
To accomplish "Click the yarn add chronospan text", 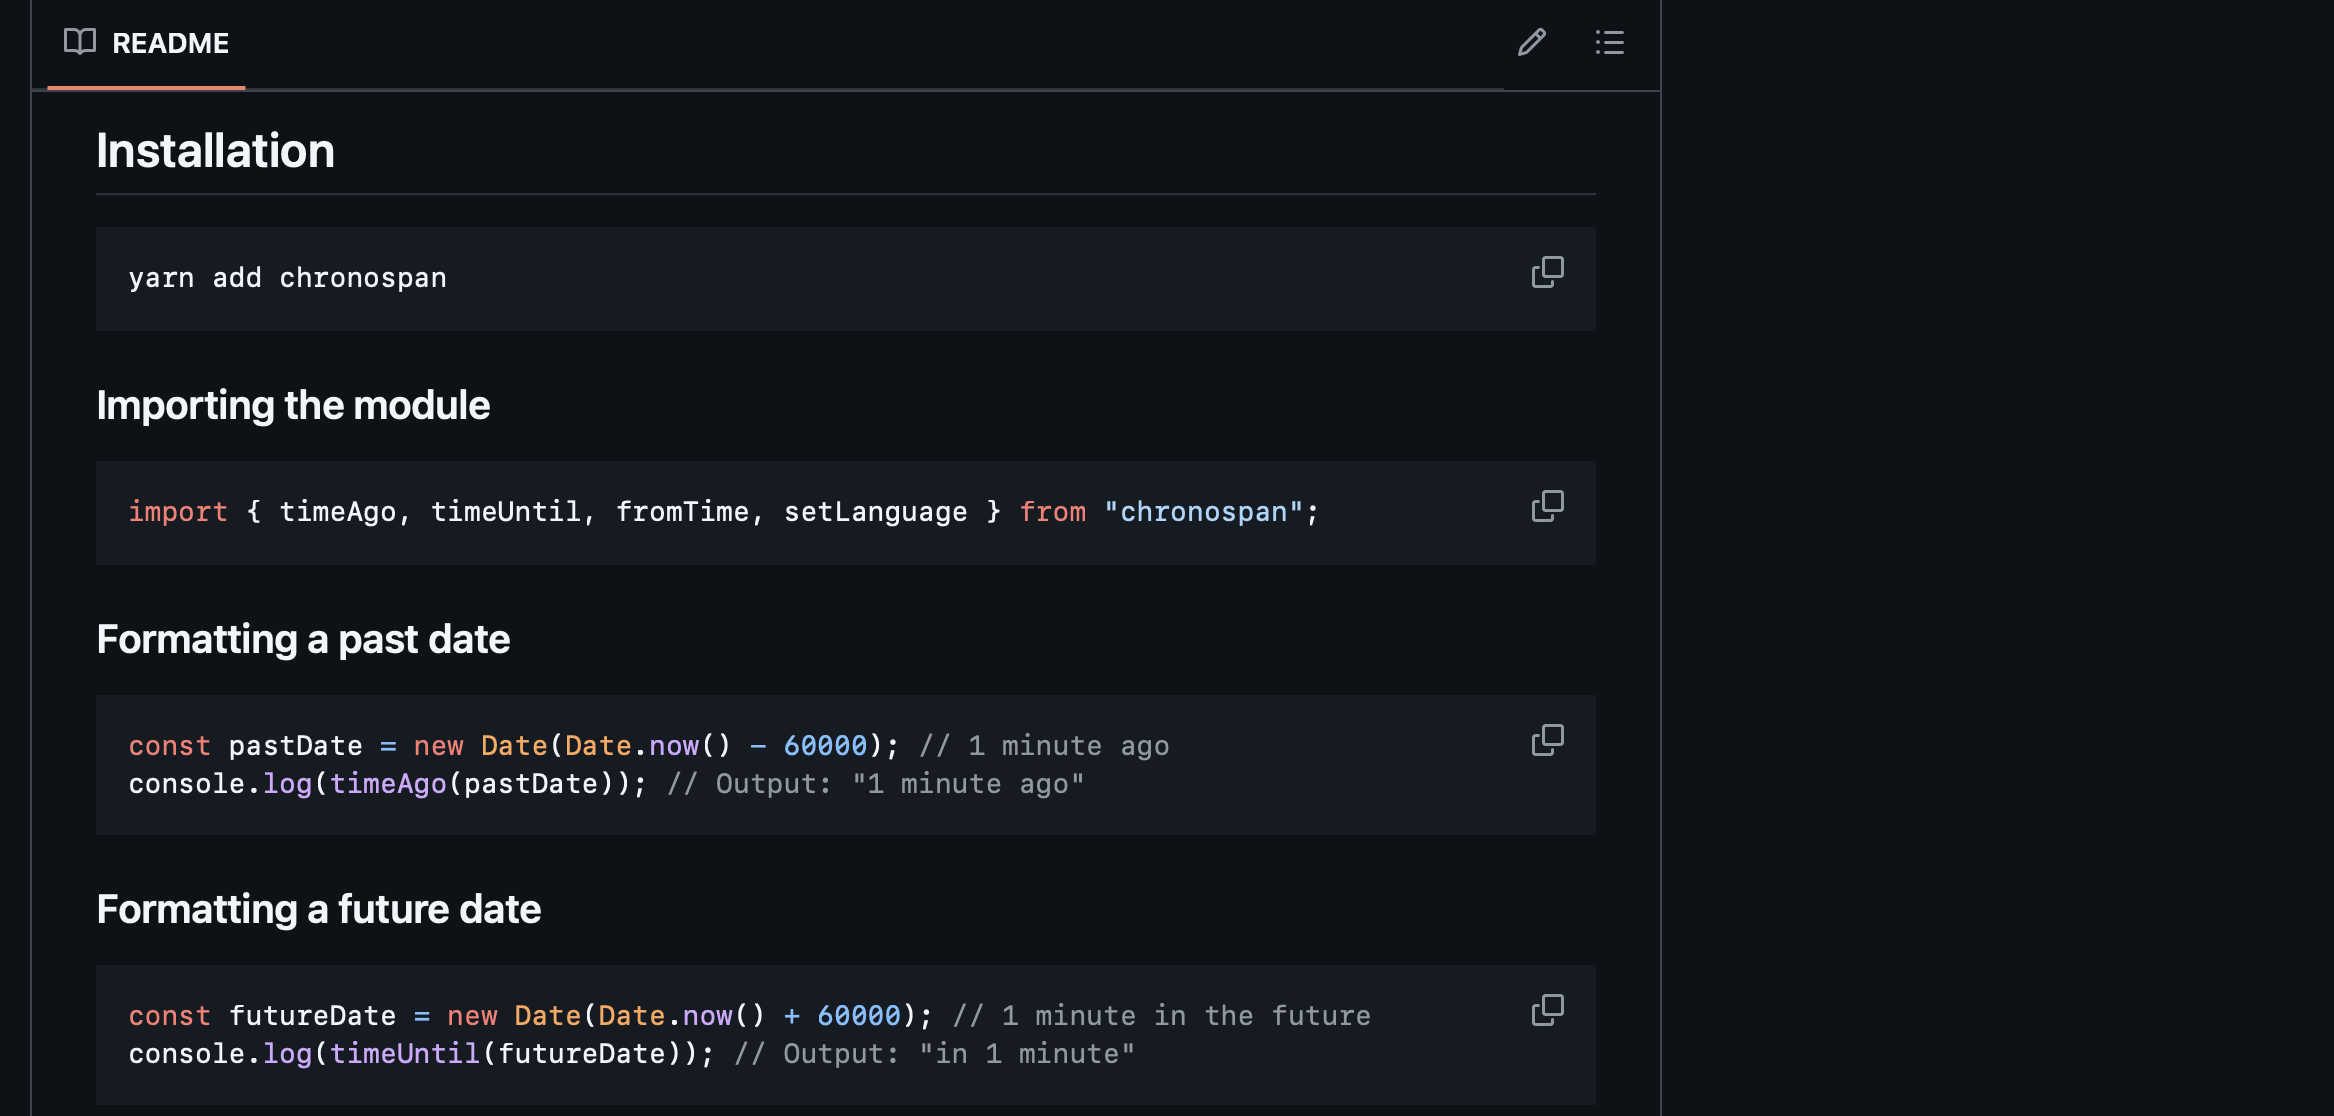I will (x=287, y=278).
